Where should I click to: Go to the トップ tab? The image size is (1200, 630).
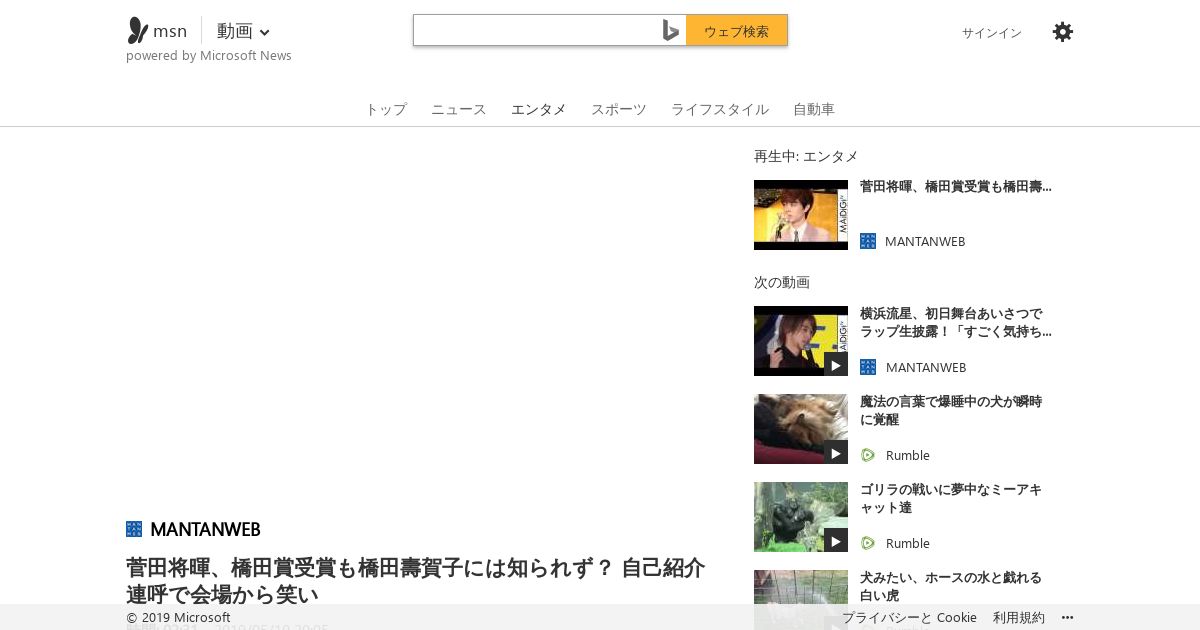coord(386,109)
